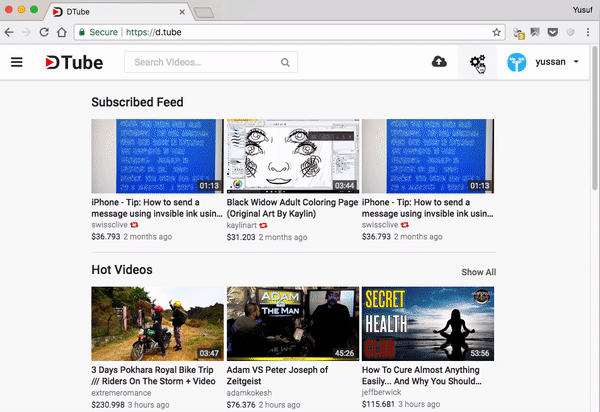
Task: Open kaylinart channel link
Action: tap(241, 225)
